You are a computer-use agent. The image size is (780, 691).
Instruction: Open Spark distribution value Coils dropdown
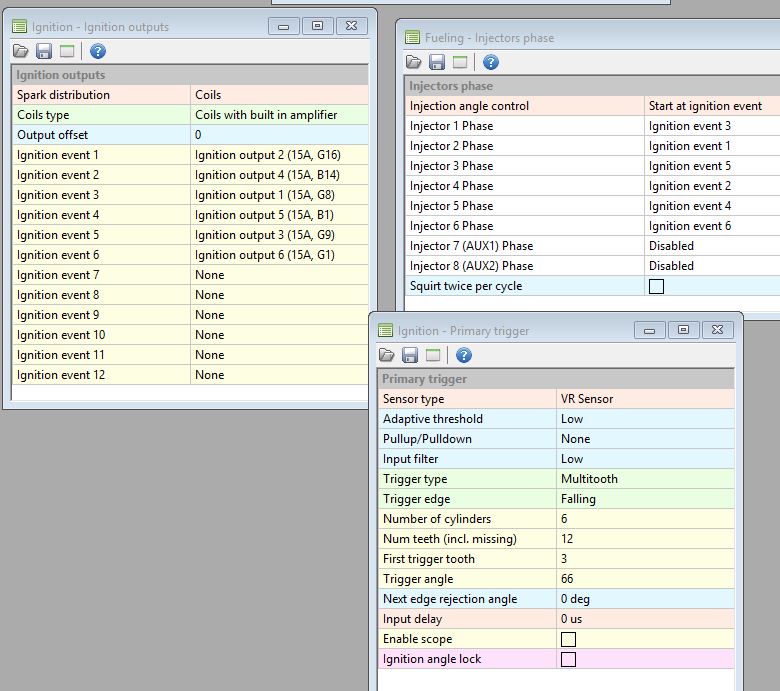pos(279,95)
